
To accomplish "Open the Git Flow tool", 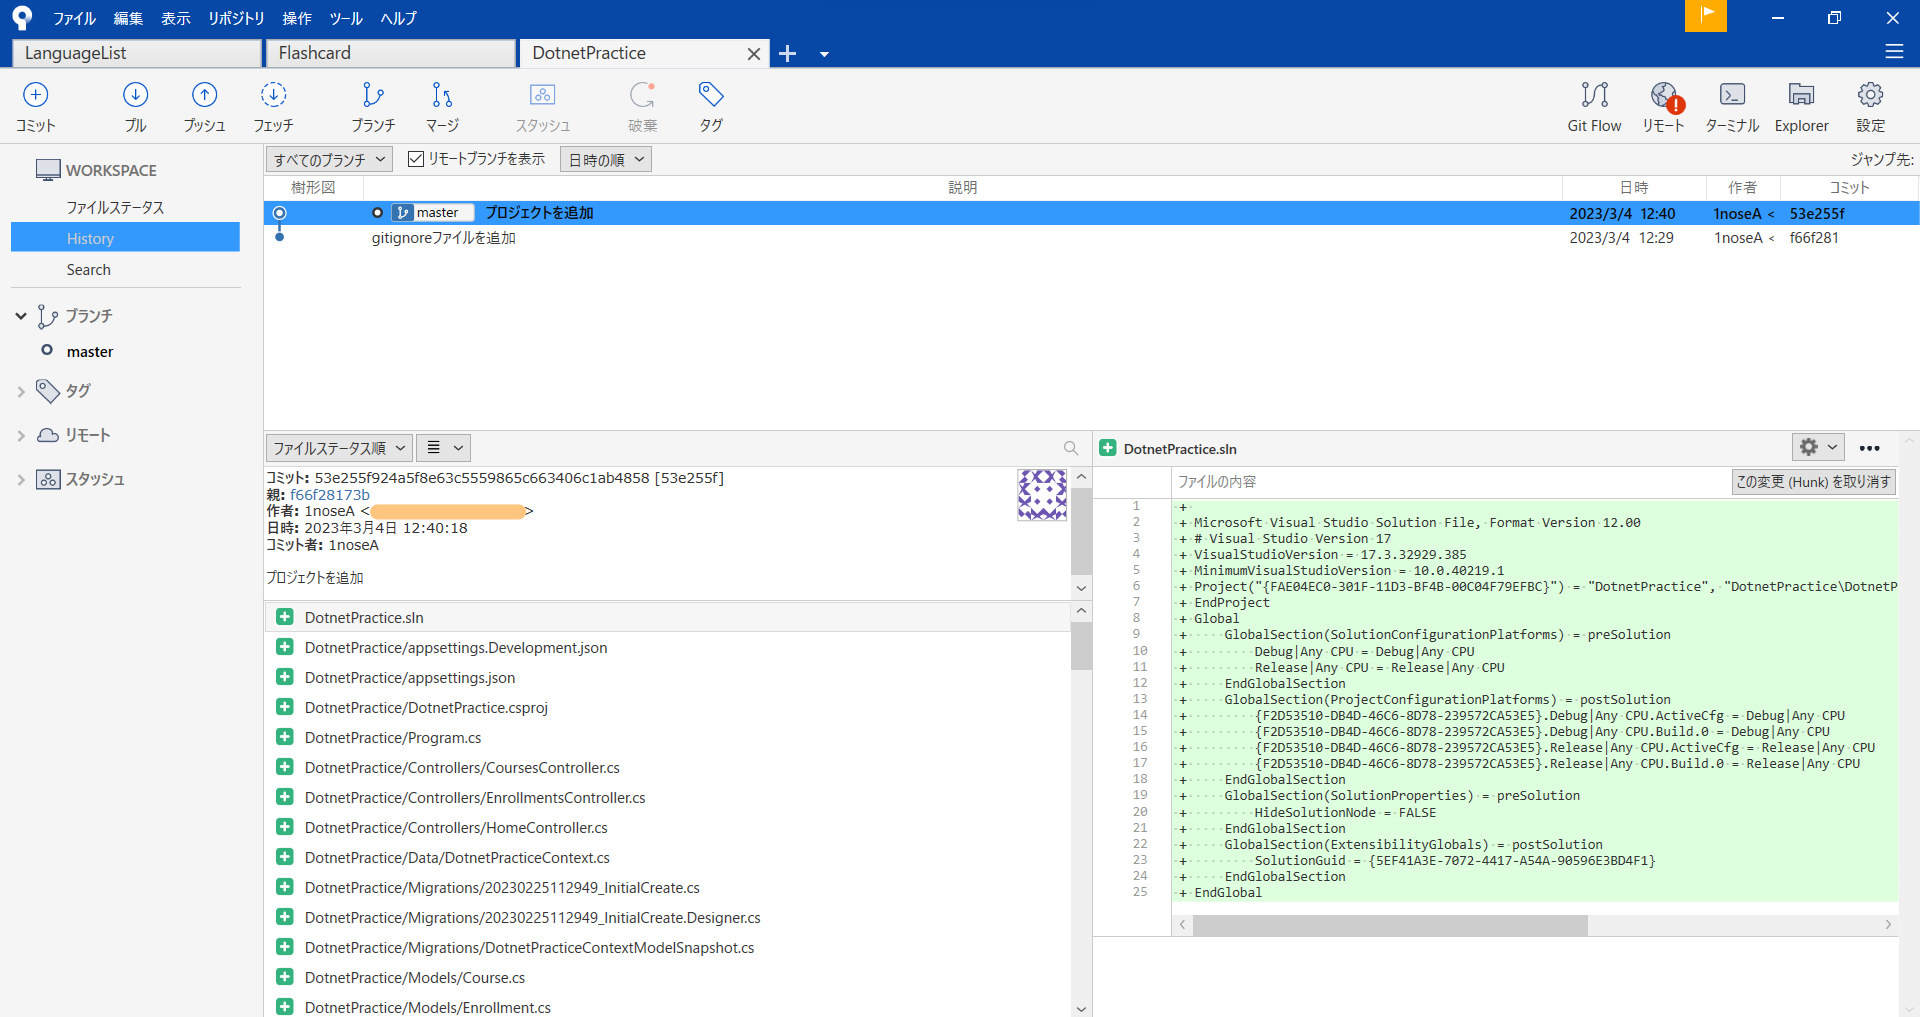I will [1594, 105].
